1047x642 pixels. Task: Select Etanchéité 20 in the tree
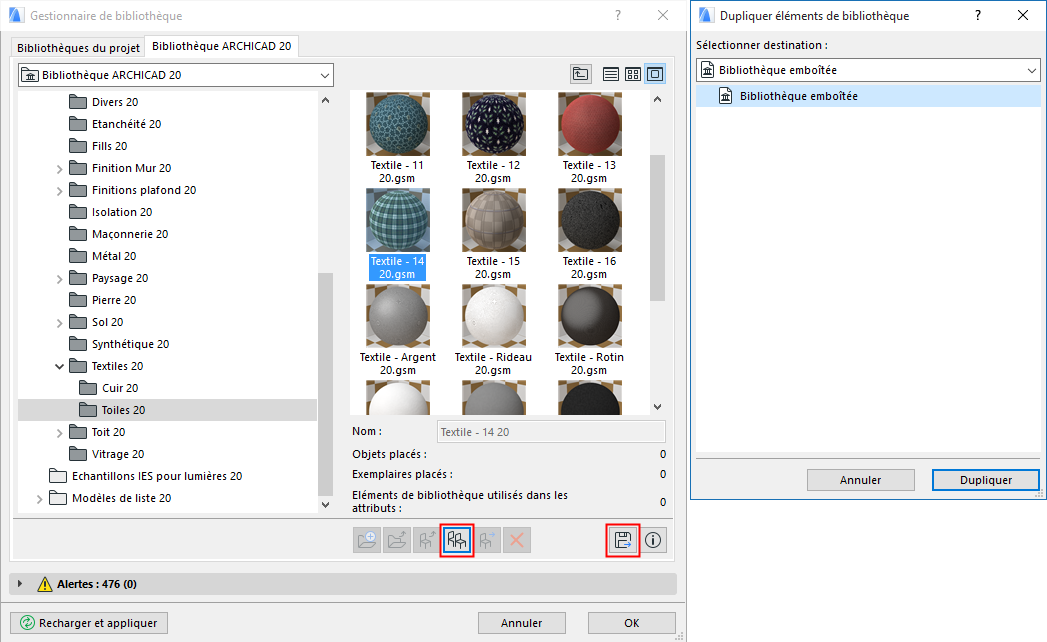[126, 124]
